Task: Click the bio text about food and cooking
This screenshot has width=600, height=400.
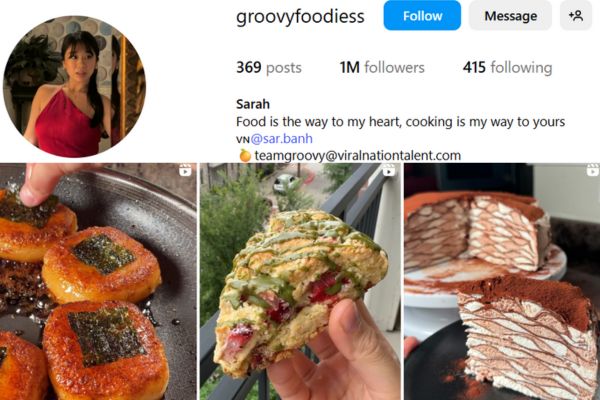Action: [400, 121]
